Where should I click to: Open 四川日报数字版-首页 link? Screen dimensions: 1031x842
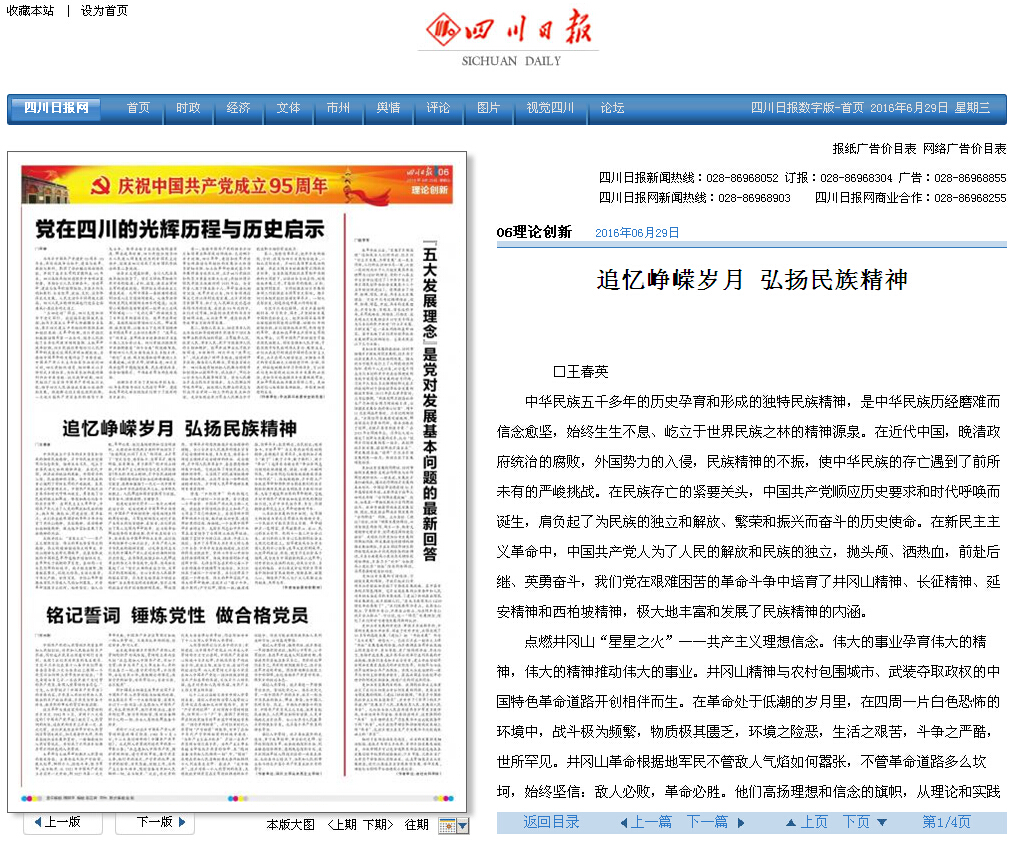[807, 108]
